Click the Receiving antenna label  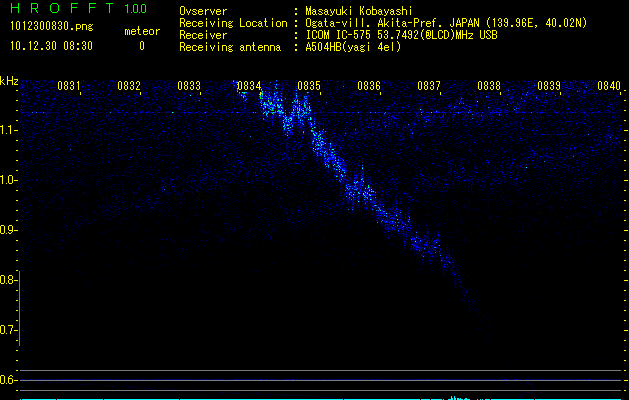tap(230, 47)
